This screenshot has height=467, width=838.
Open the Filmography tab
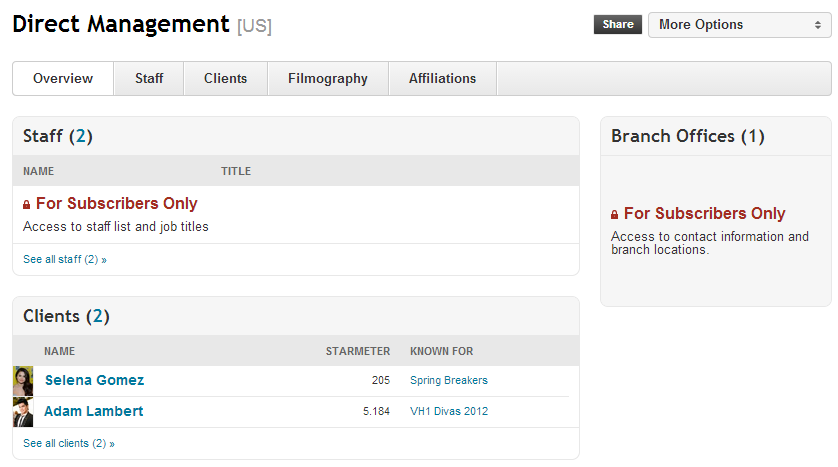pyautogui.click(x=328, y=79)
